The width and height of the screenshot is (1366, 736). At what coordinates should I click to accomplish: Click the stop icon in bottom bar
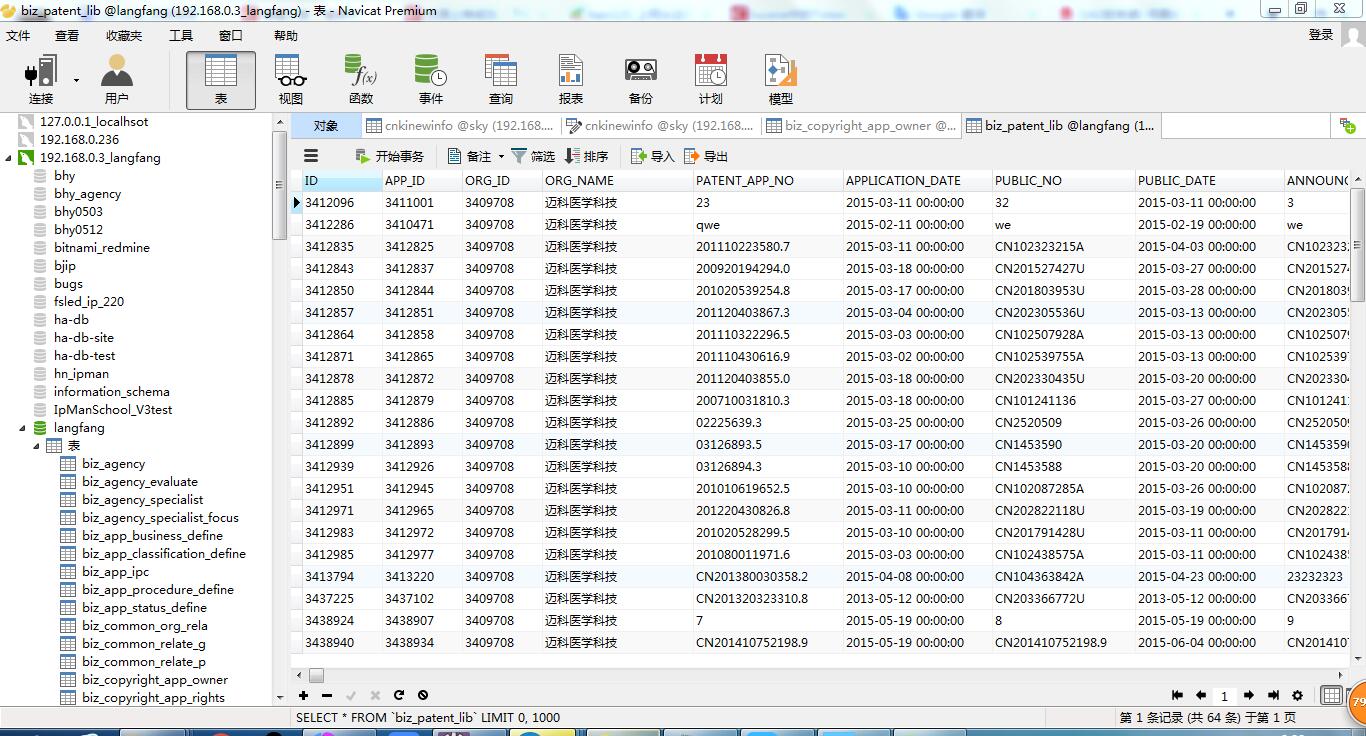click(x=423, y=695)
